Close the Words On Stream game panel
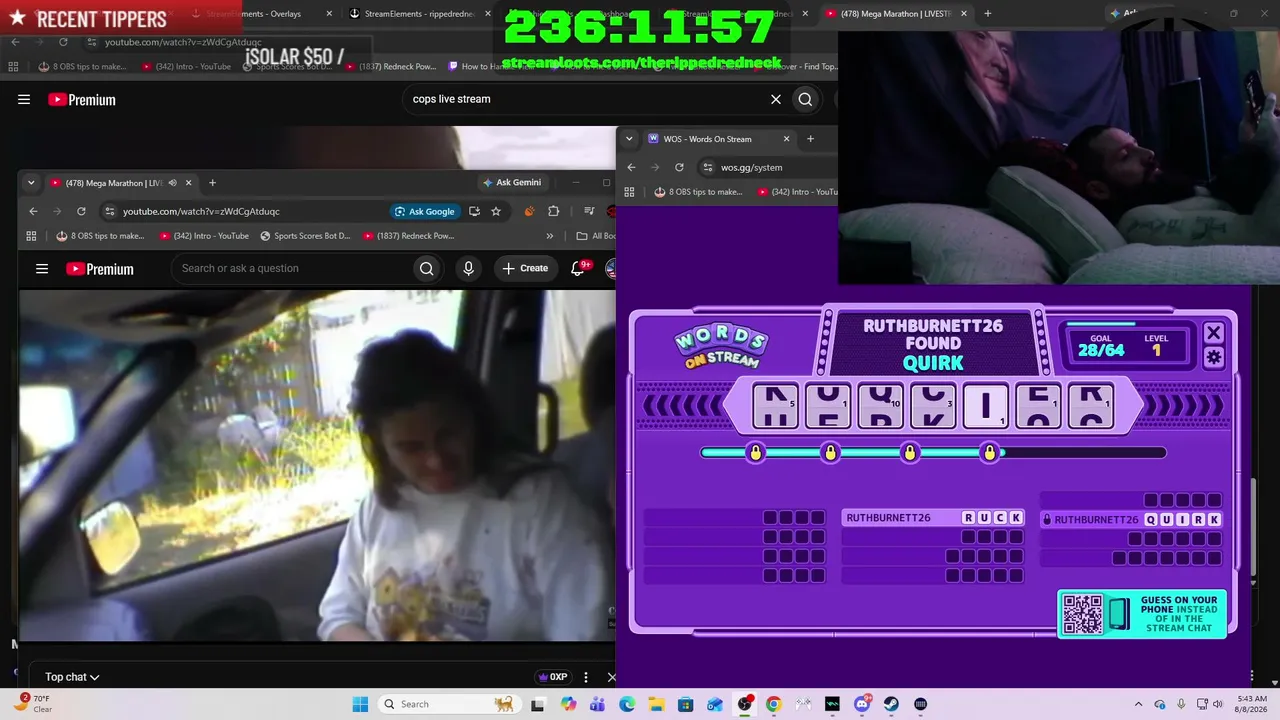This screenshot has width=1280, height=720. pyautogui.click(x=1214, y=333)
